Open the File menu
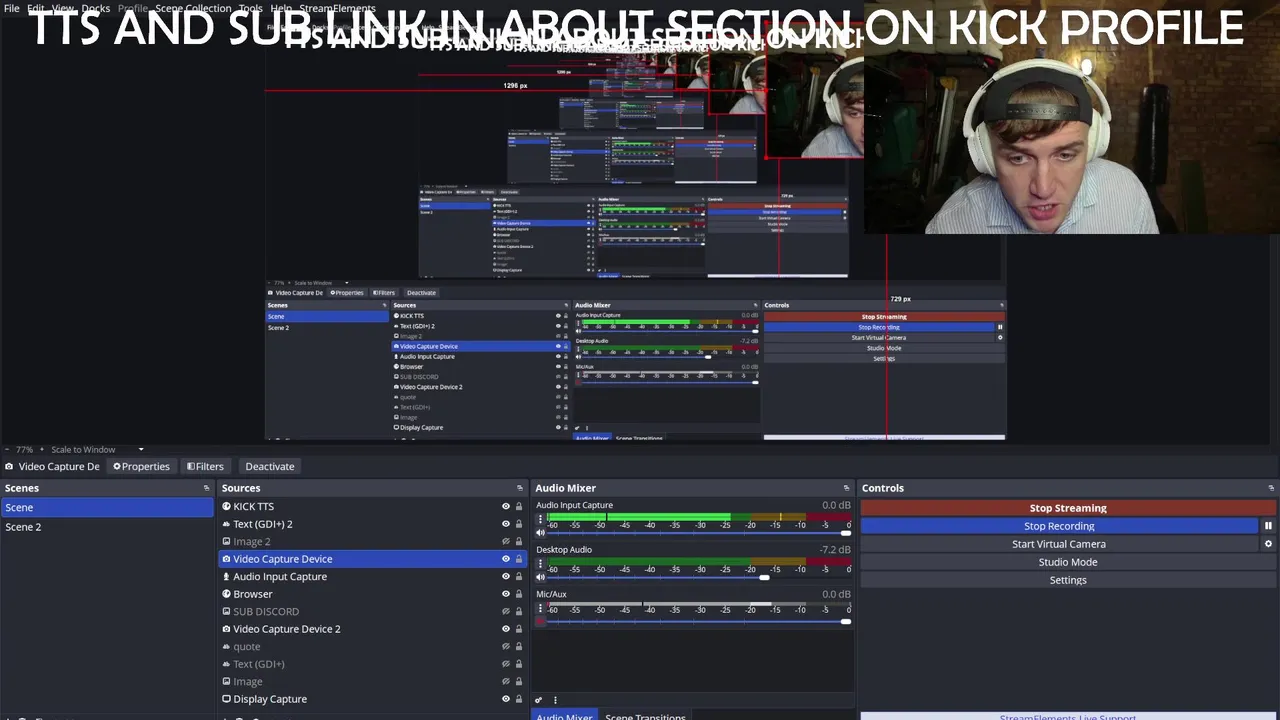Screen dimensions: 1280x720 (x=12, y=8)
